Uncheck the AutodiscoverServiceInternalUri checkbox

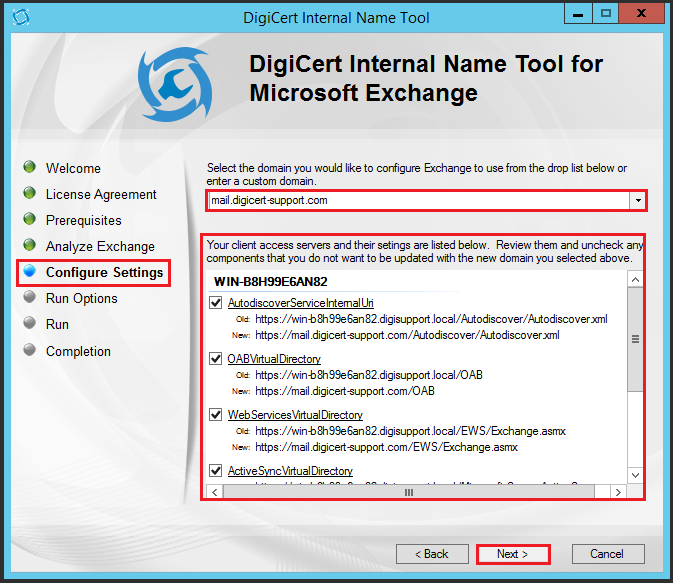(x=217, y=303)
